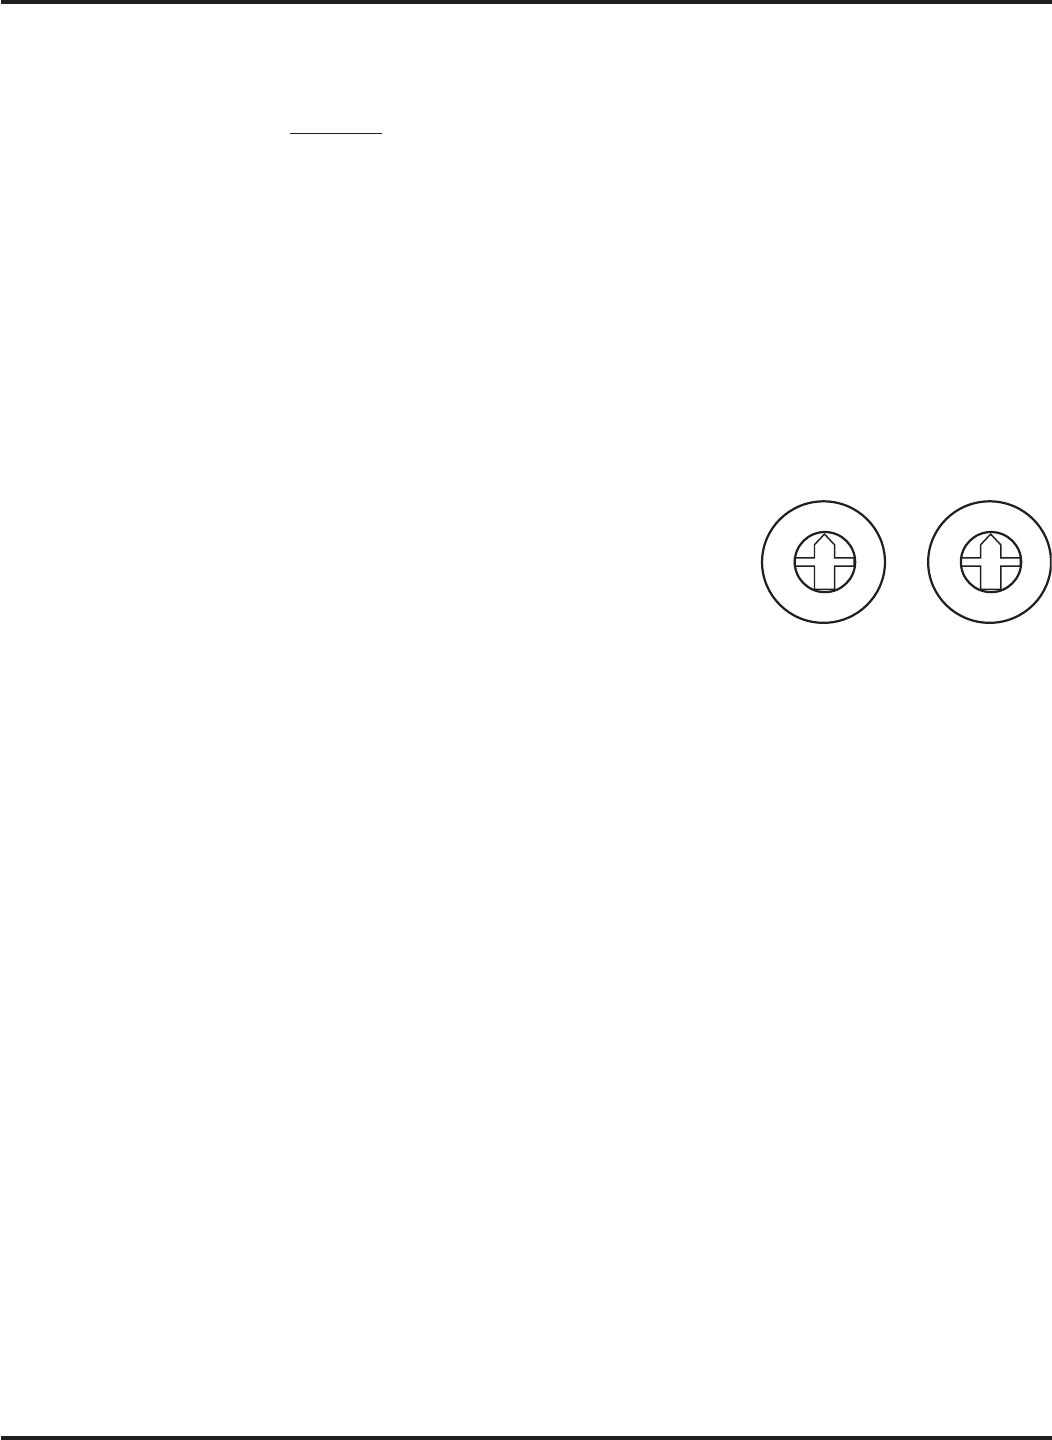Click left dial's horizontal cross slot
The width and height of the screenshot is (1052, 1440).
[x=824, y=563]
